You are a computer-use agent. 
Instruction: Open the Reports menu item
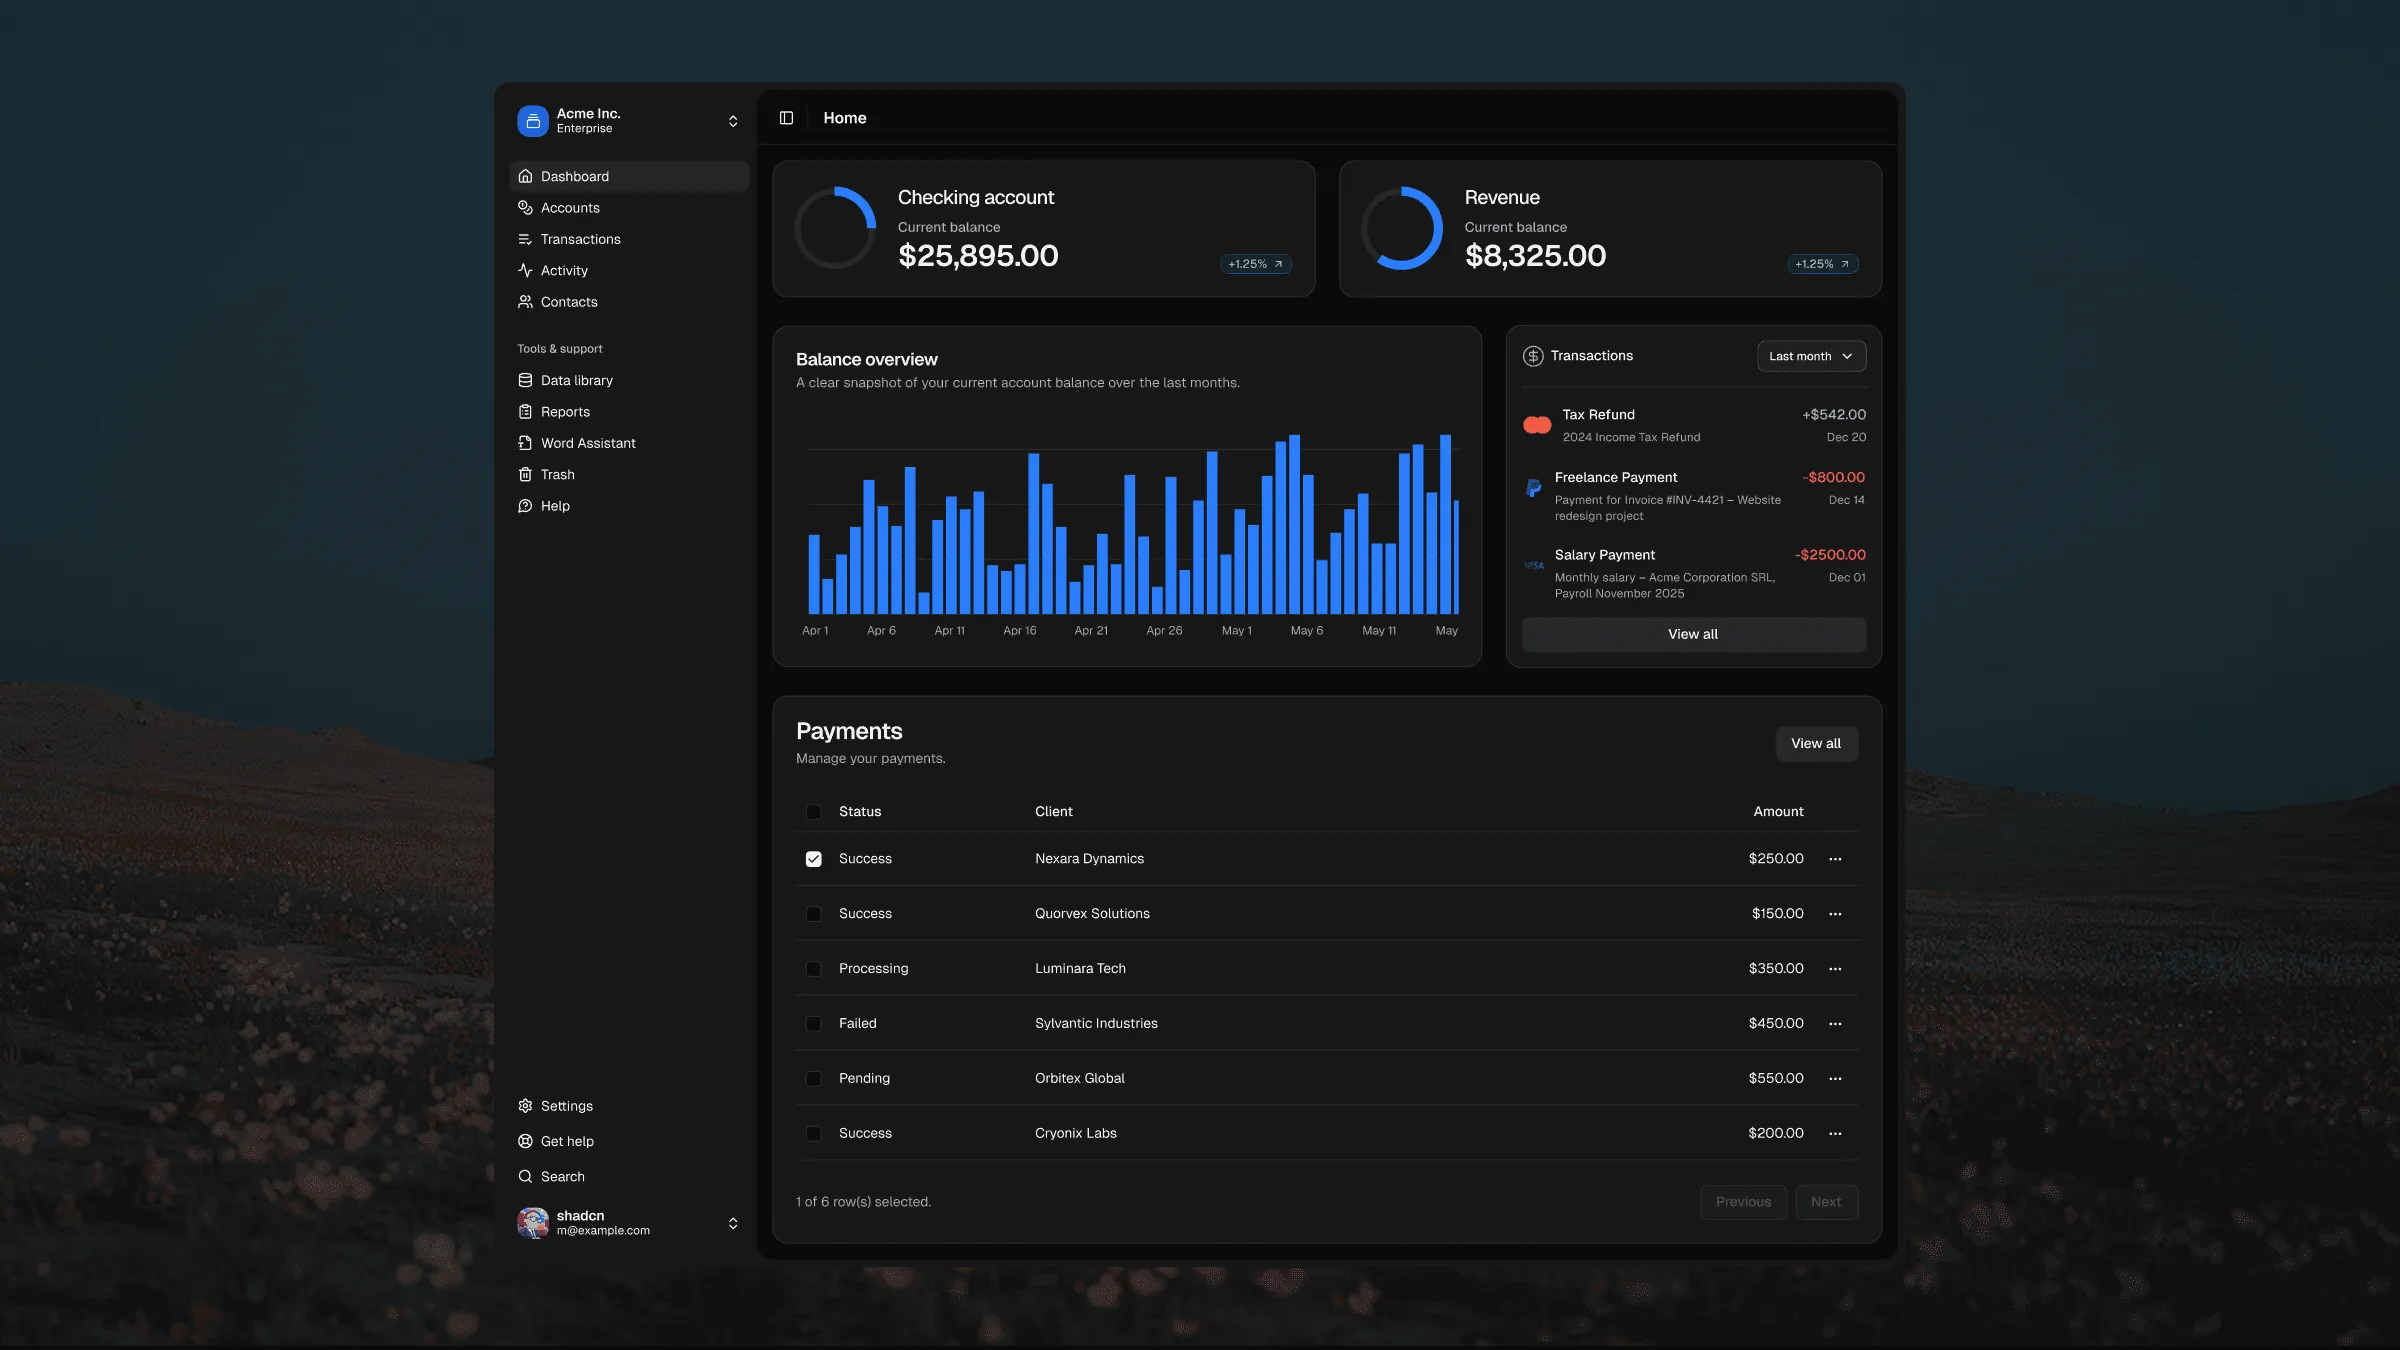565,411
